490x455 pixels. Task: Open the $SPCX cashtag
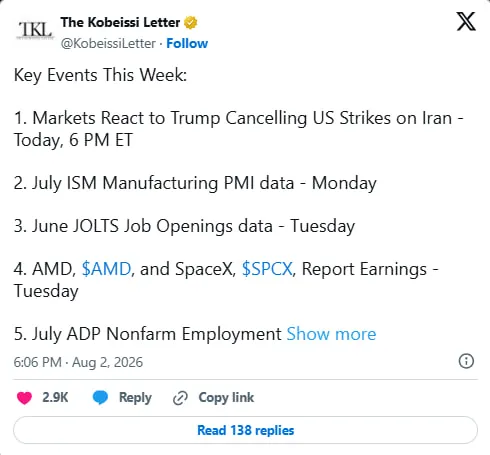(267, 269)
